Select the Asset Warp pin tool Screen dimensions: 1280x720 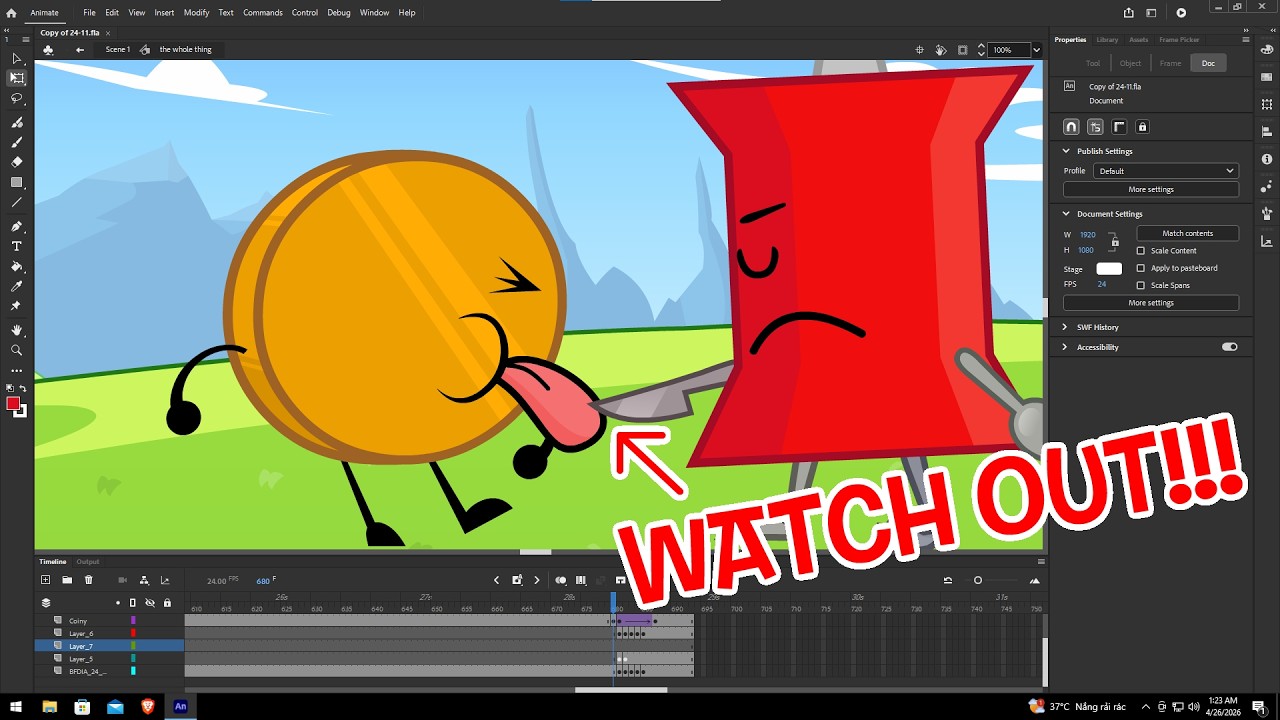point(16,307)
